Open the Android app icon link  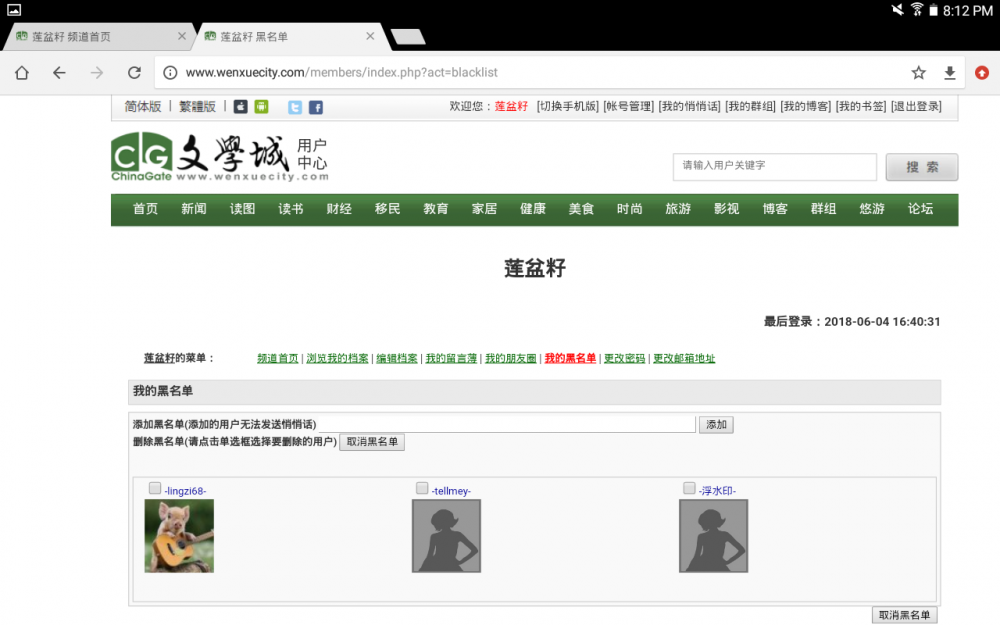tap(261, 107)
